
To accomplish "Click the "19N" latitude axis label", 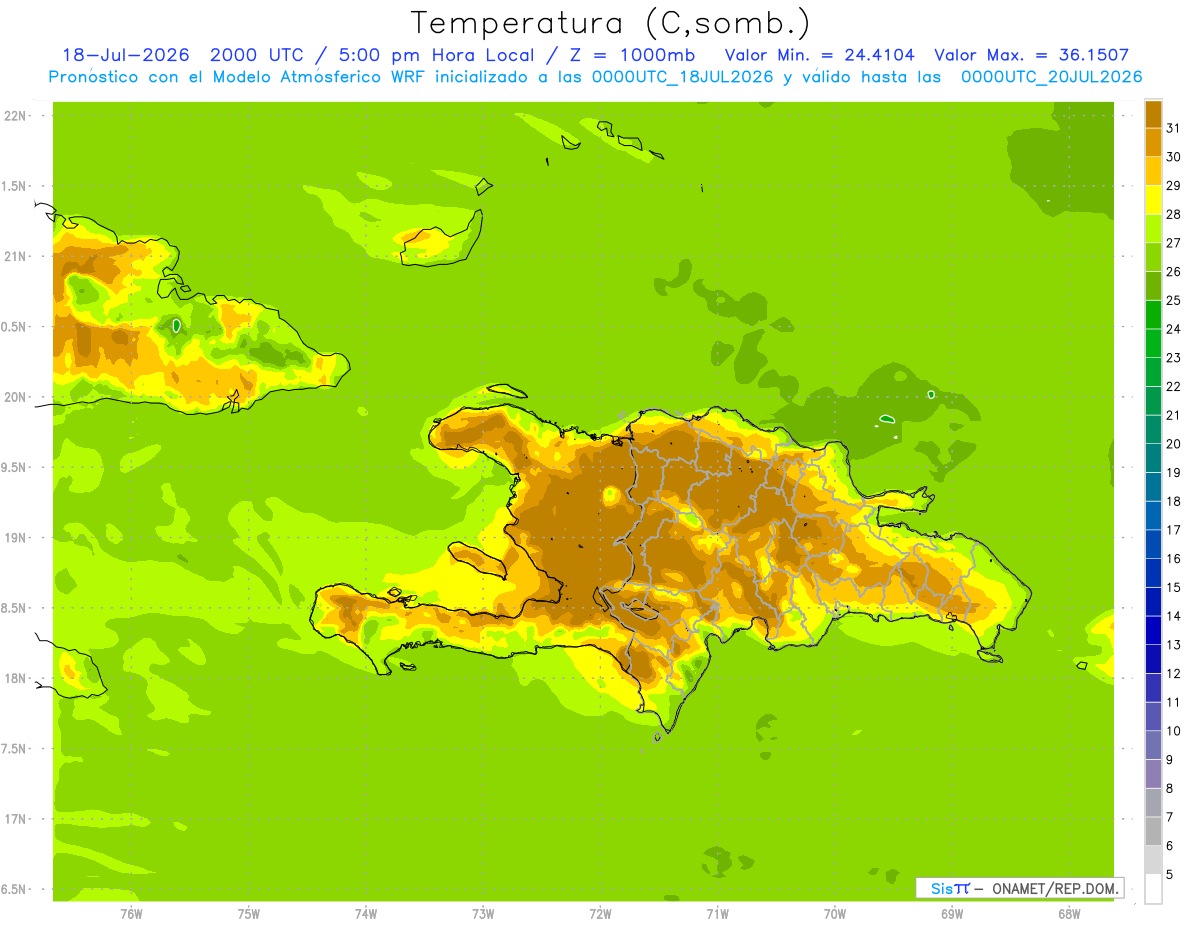I will click(x=17, y=538).
